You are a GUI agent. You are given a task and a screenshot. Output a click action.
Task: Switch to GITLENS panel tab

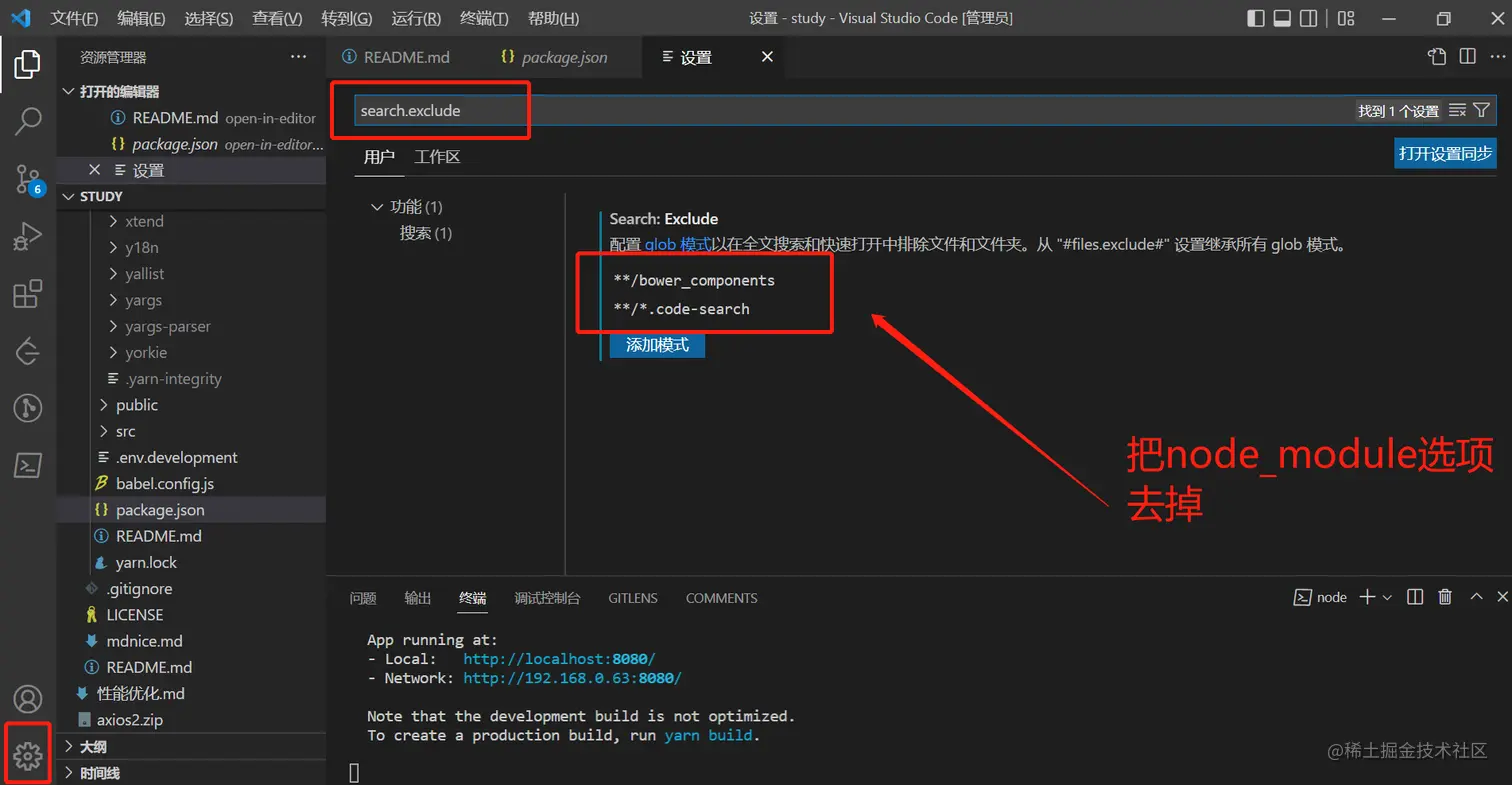coord(633,598)
